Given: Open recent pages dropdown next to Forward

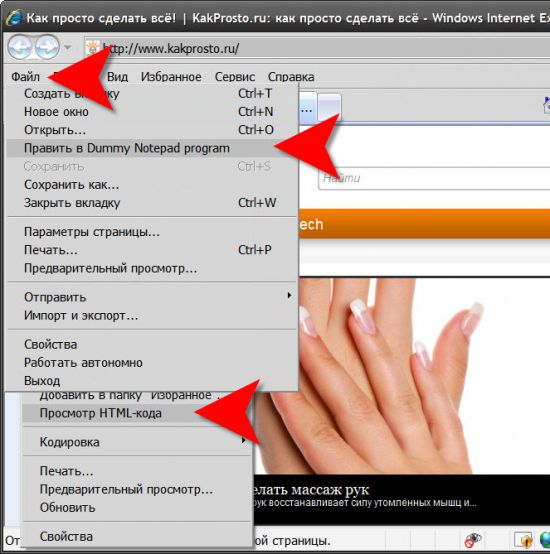Looking at the screenshot, I should [67, 47].
